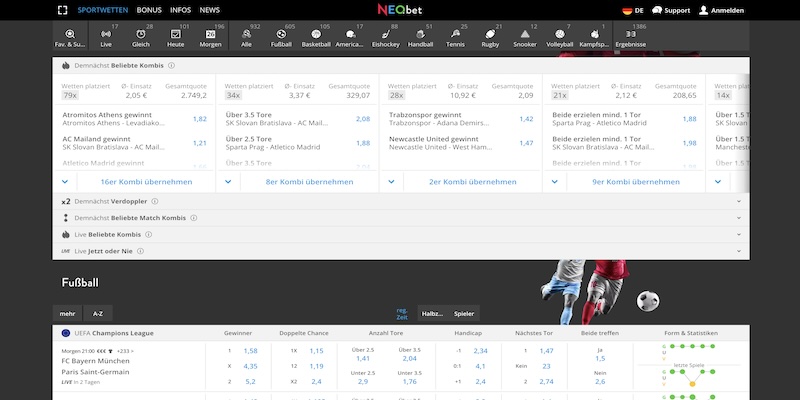Click the Anmelden user icon
This screenshot has height=400, width=800.
pyautogui.click(x=704, y=10)
